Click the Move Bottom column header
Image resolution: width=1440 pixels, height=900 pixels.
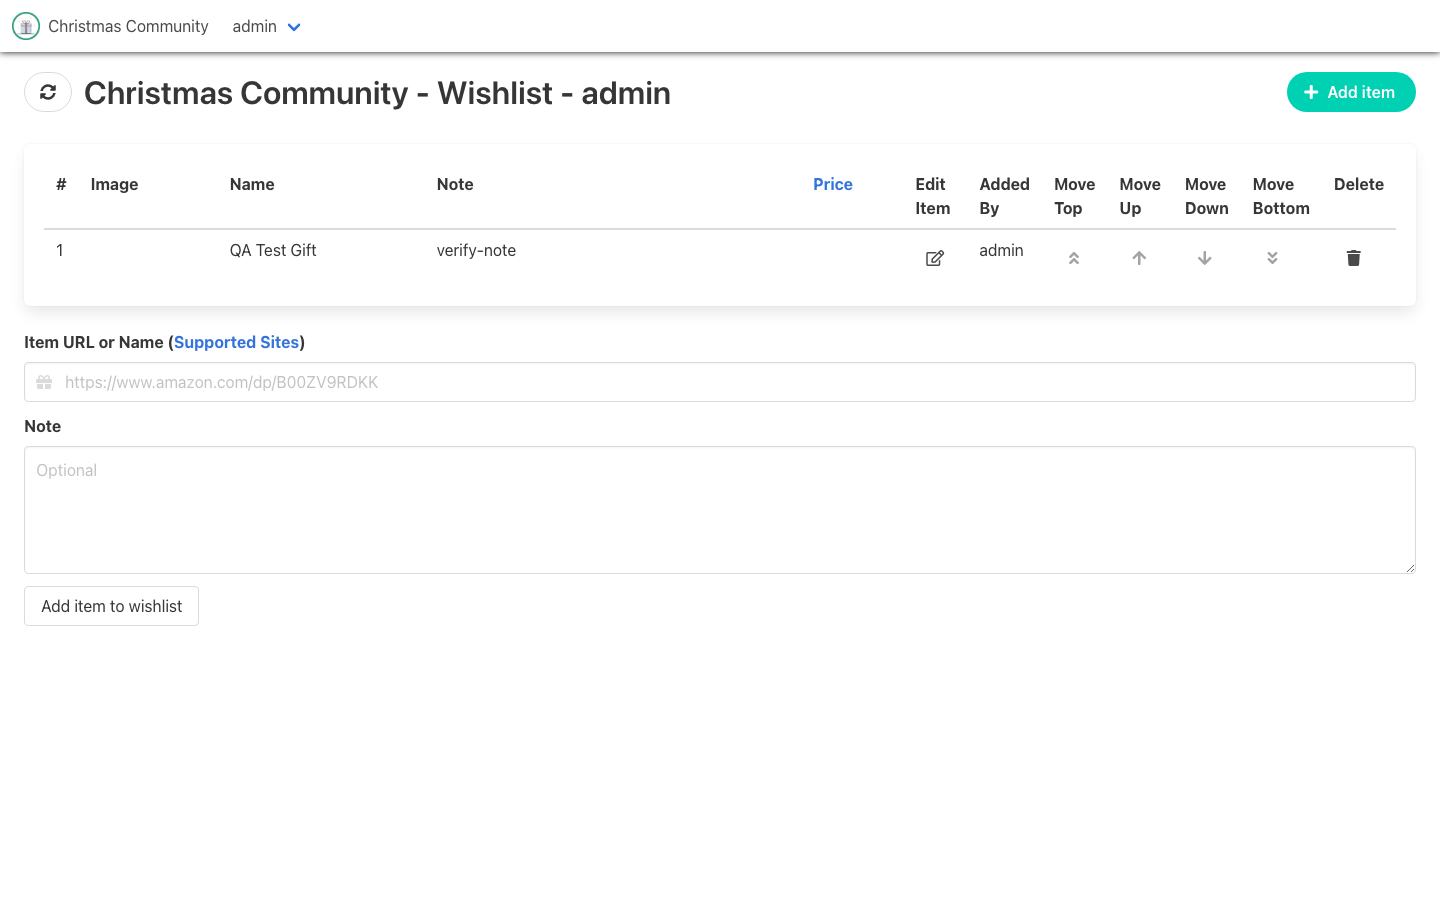click(x=1281, y=196)
